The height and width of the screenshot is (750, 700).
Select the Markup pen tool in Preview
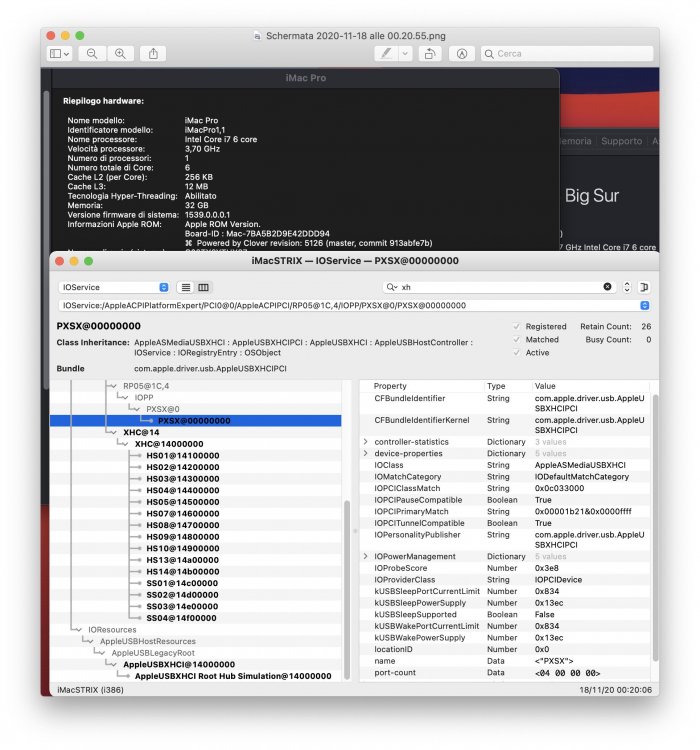pos(386,54)
